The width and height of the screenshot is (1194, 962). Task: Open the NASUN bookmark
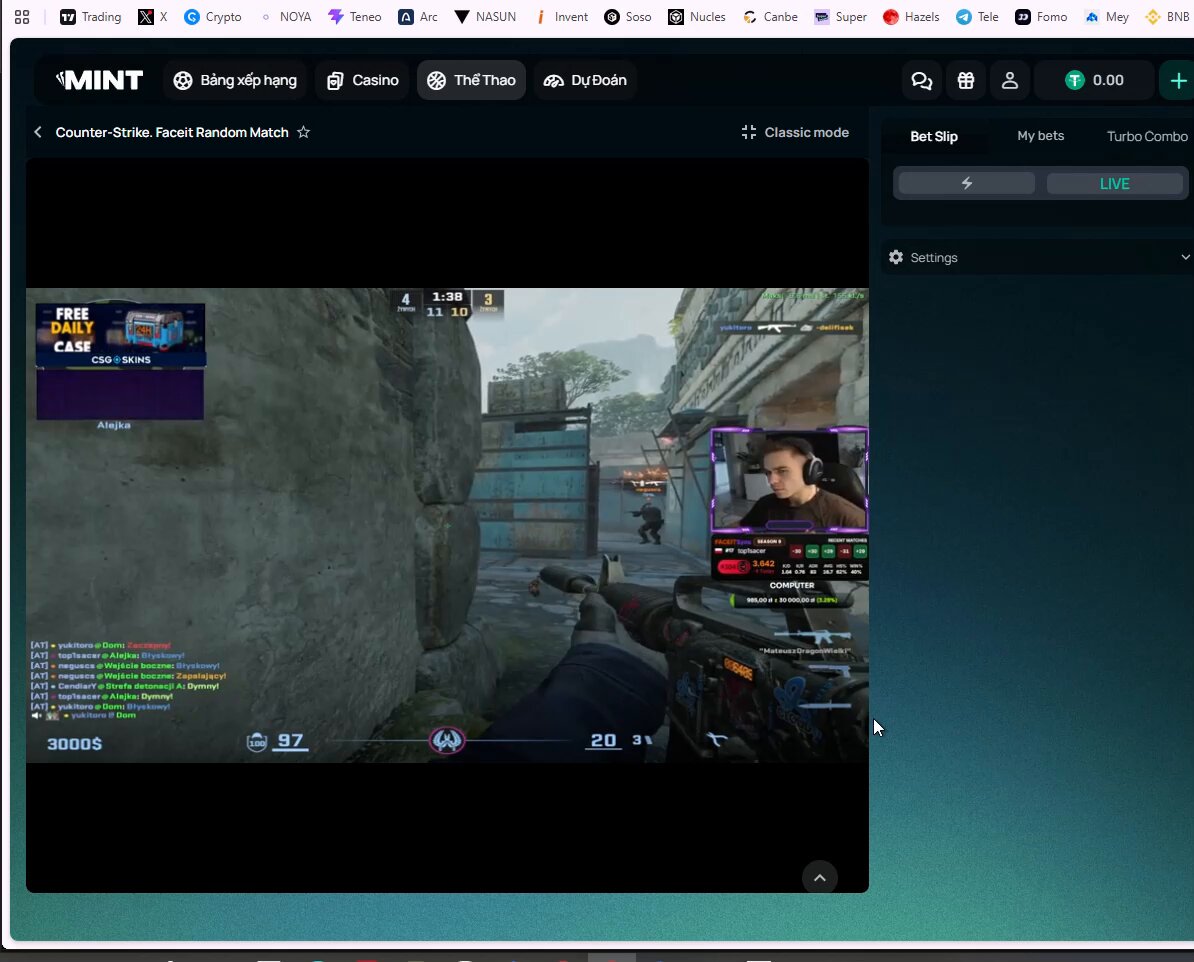tap(484, 17)
